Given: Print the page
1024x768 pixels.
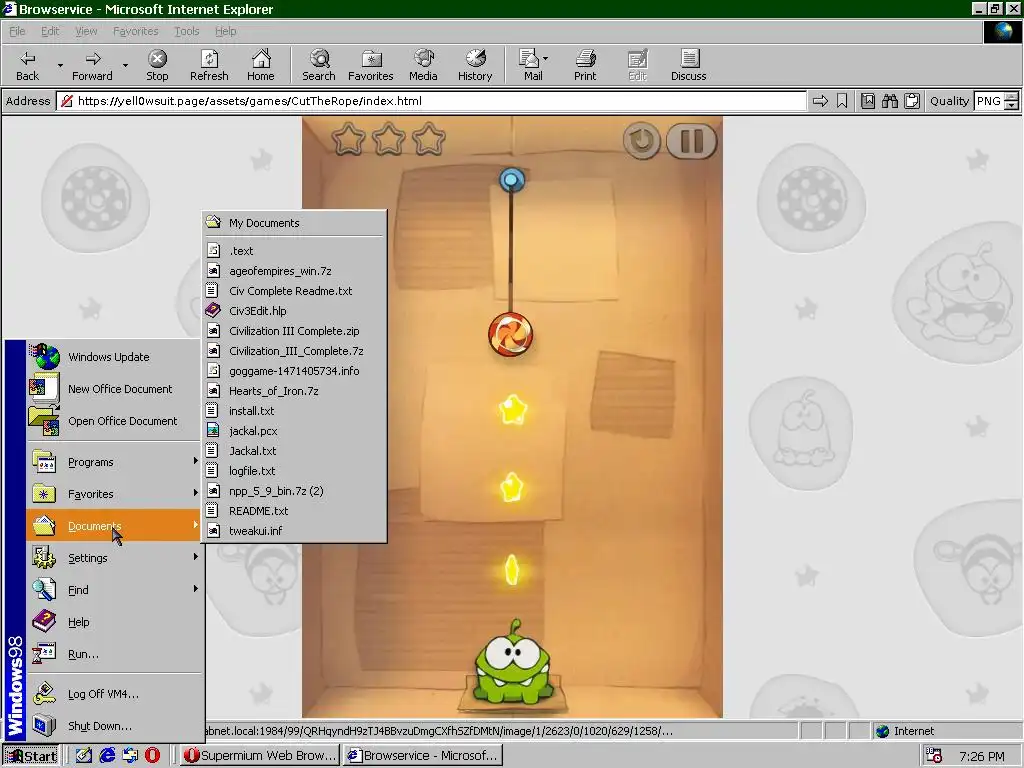Looking at the screenshot, I should 585,65.
